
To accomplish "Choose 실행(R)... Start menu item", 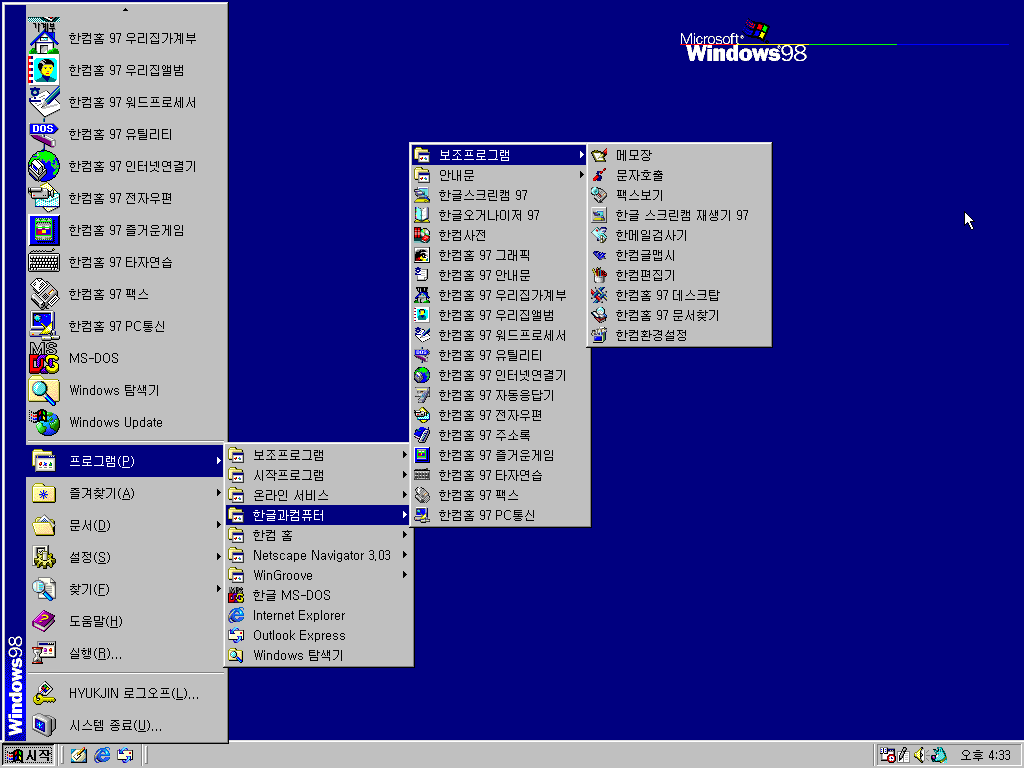I will point(127,653).
